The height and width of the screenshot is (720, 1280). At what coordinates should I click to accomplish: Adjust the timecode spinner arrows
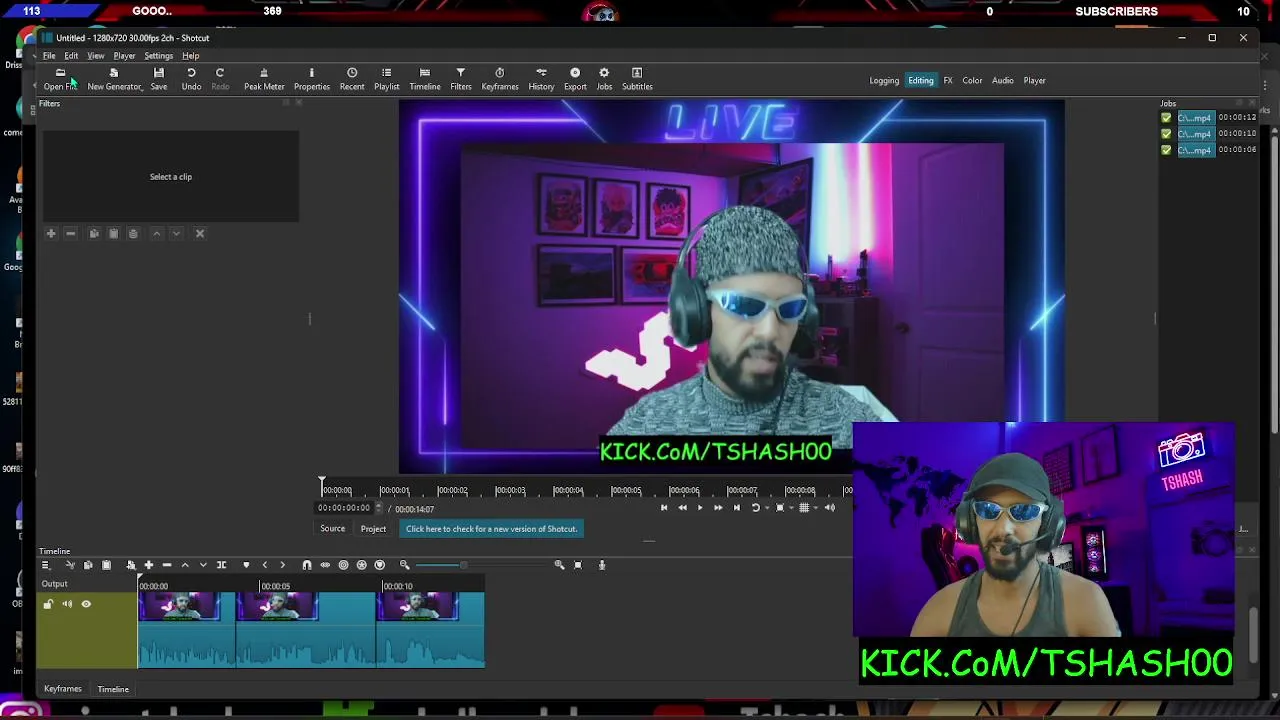[x=378, y=508]
